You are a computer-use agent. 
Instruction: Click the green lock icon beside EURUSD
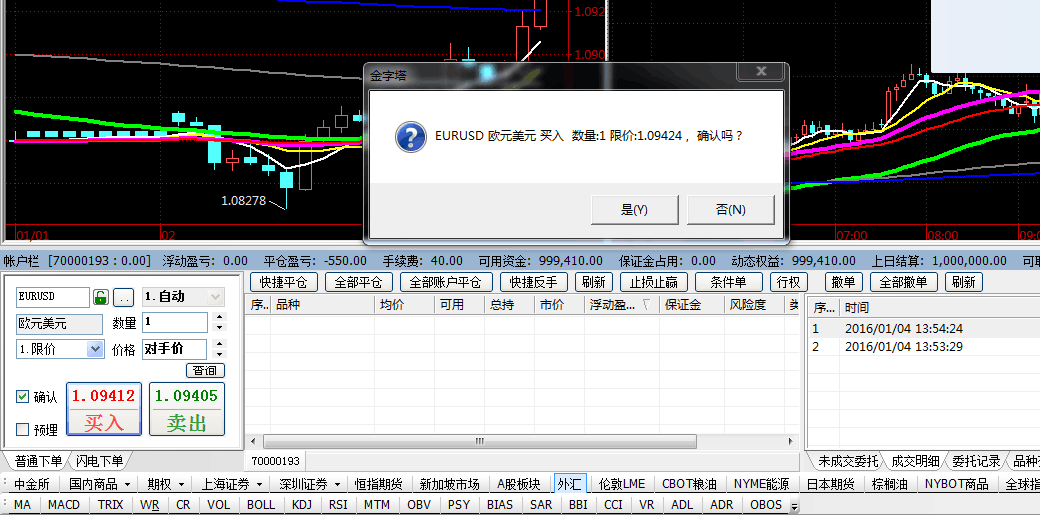click(x=100, y=297)
